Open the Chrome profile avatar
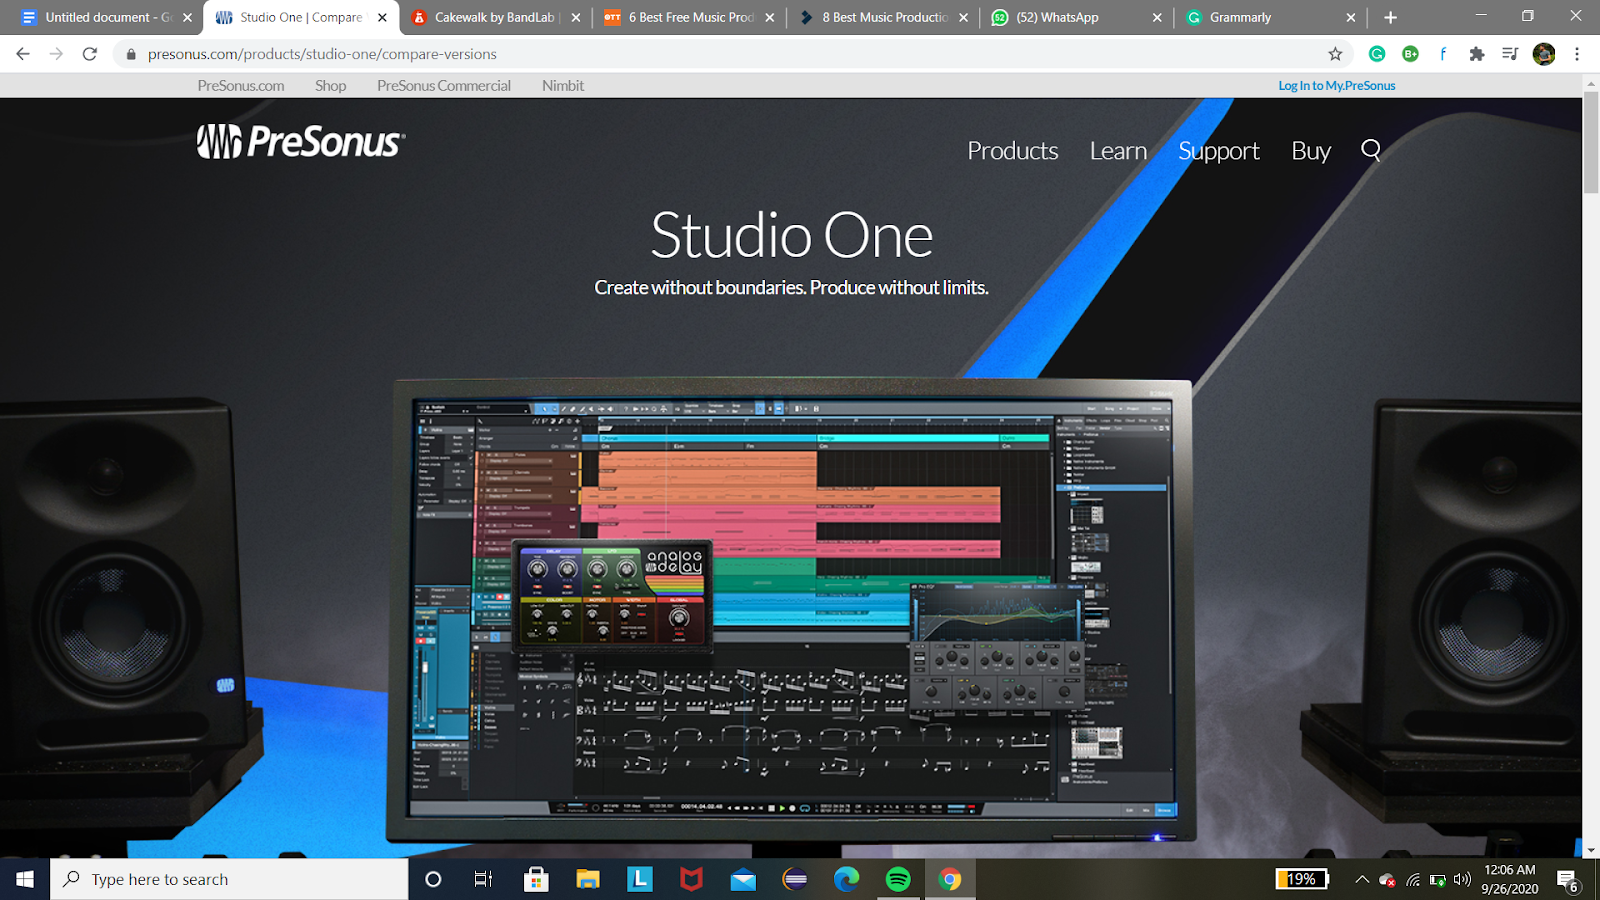Image resolution: width=1600 pixels, height=900 pixels. pos(1544,54)
